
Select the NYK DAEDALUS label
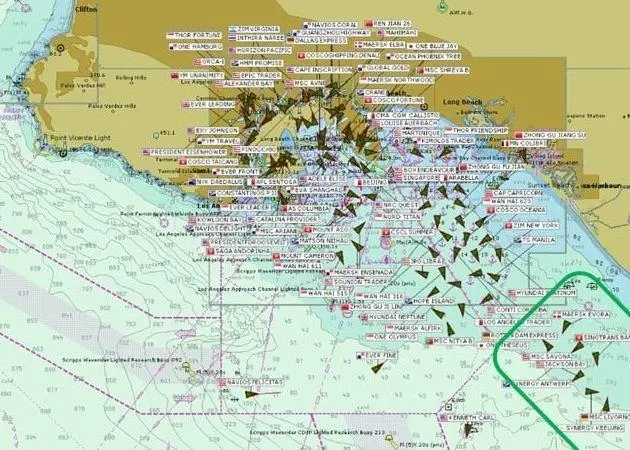217,182
